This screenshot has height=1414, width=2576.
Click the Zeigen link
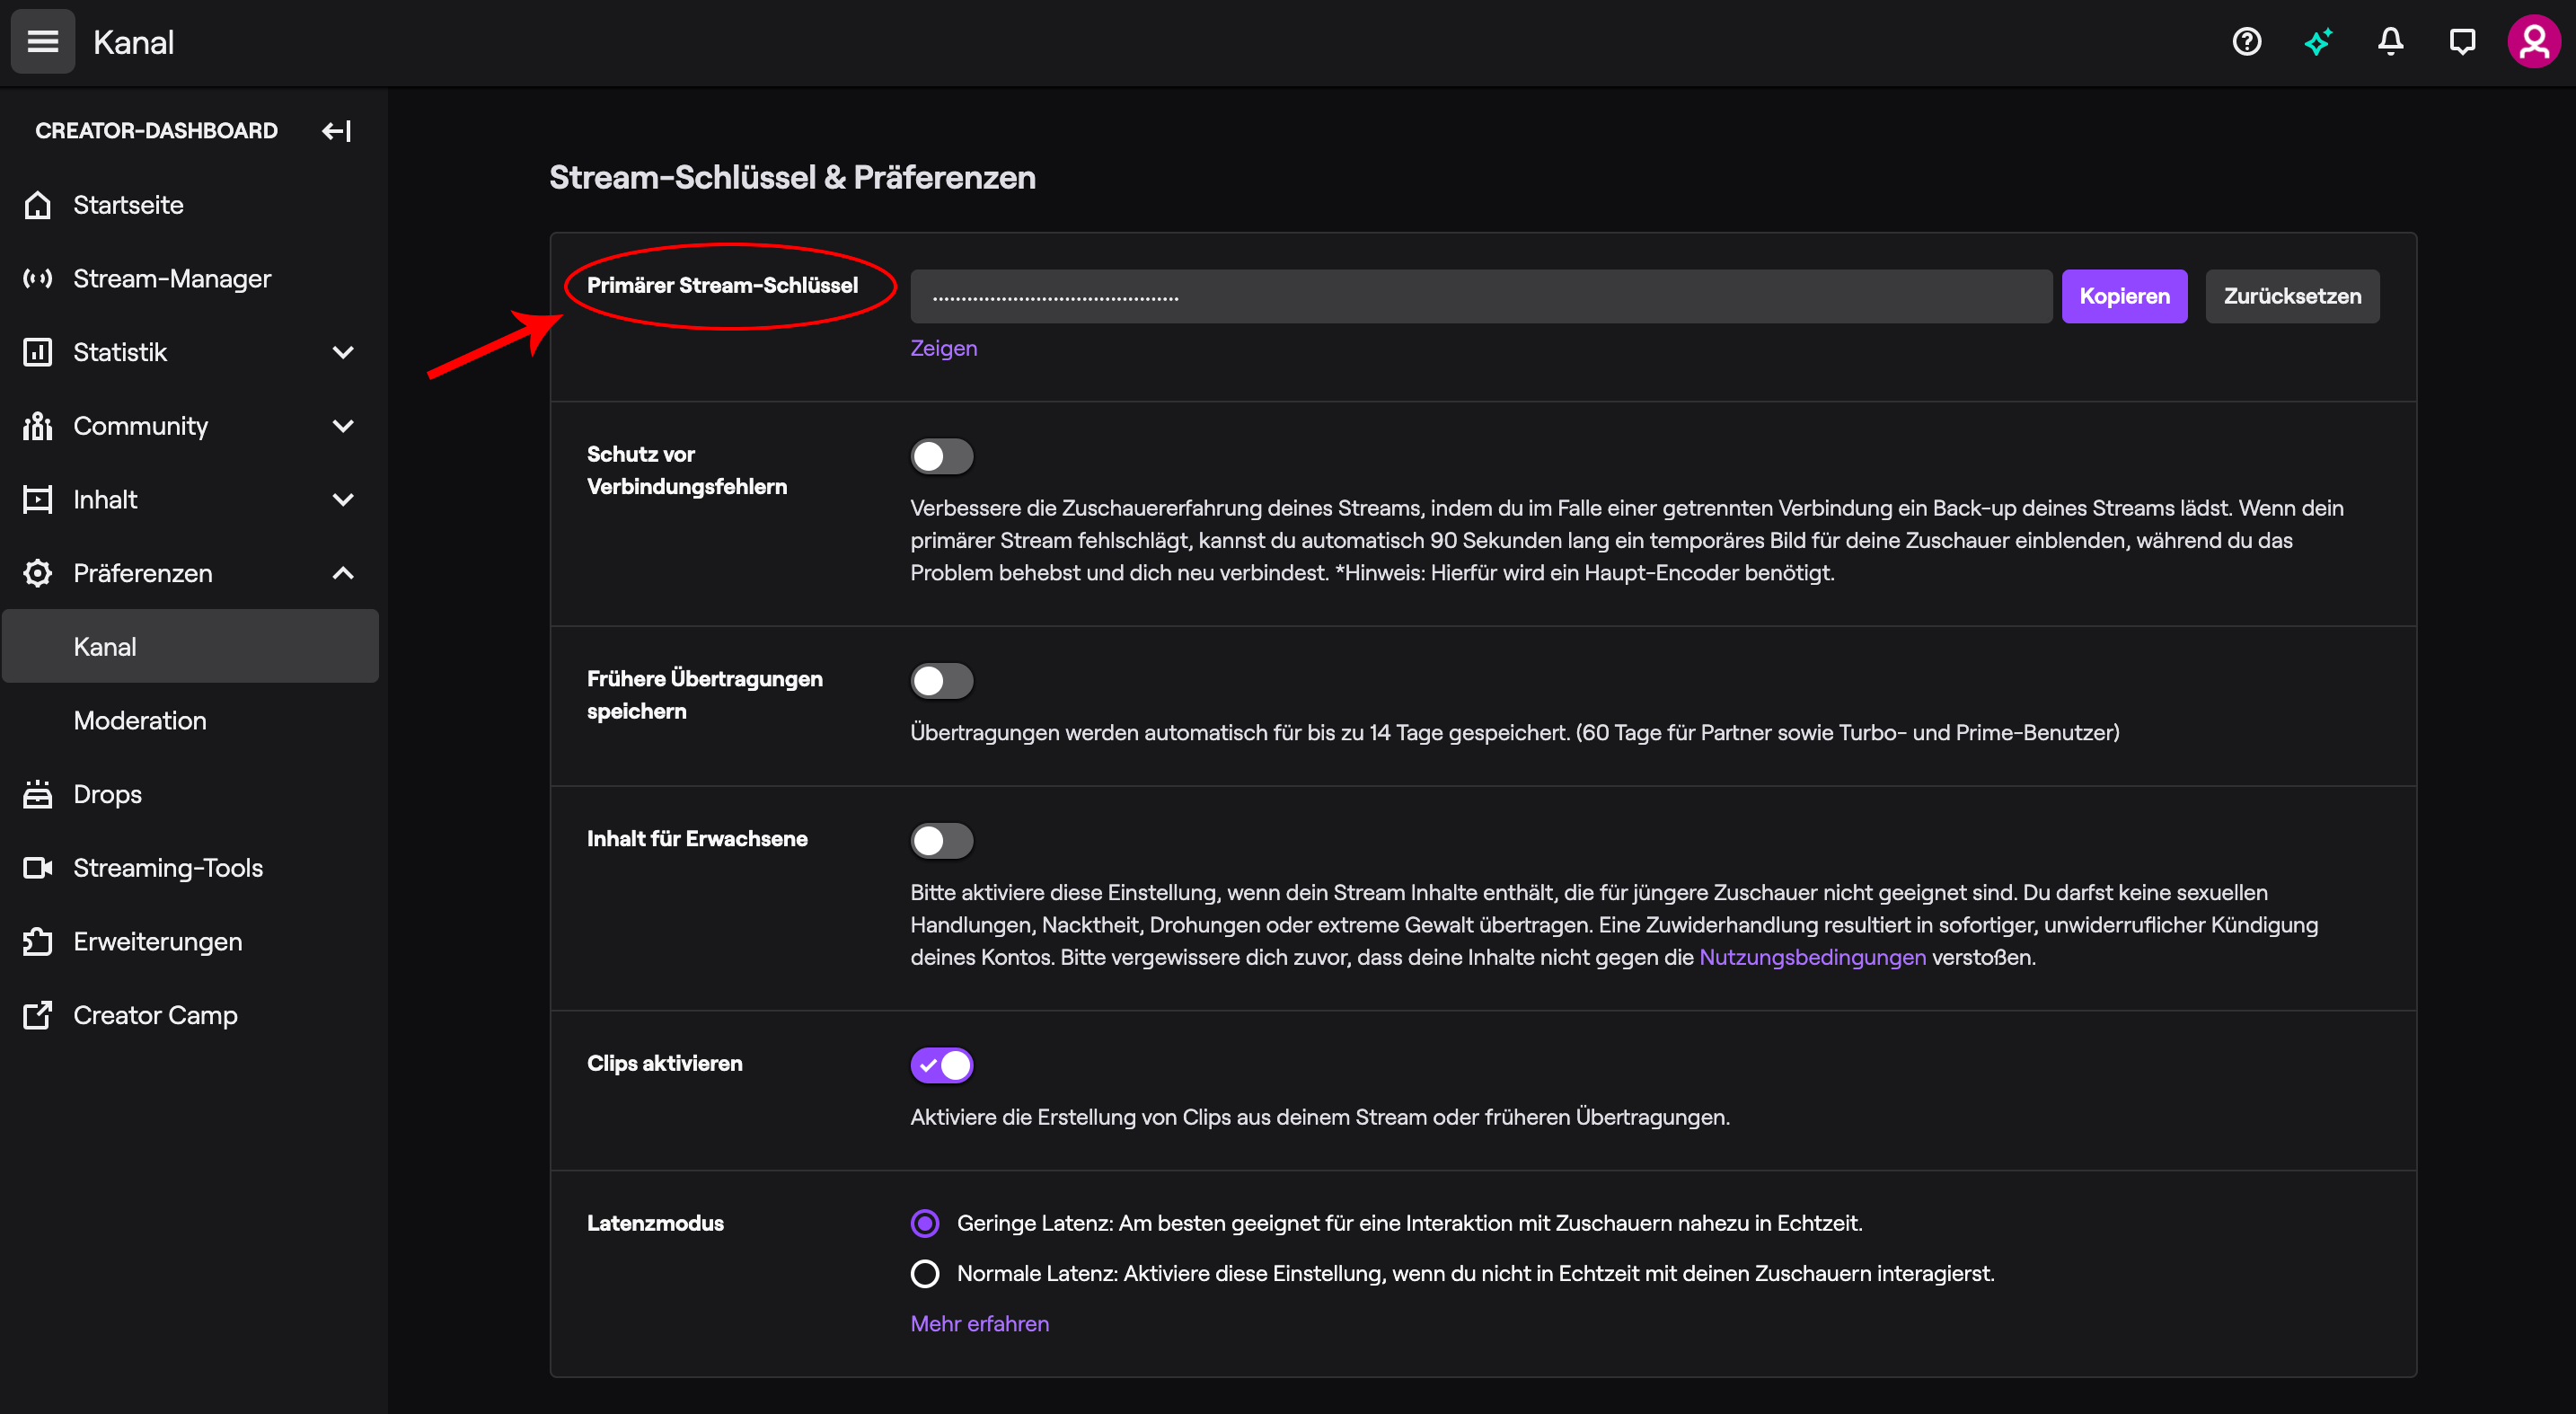(x=943, y=349)
